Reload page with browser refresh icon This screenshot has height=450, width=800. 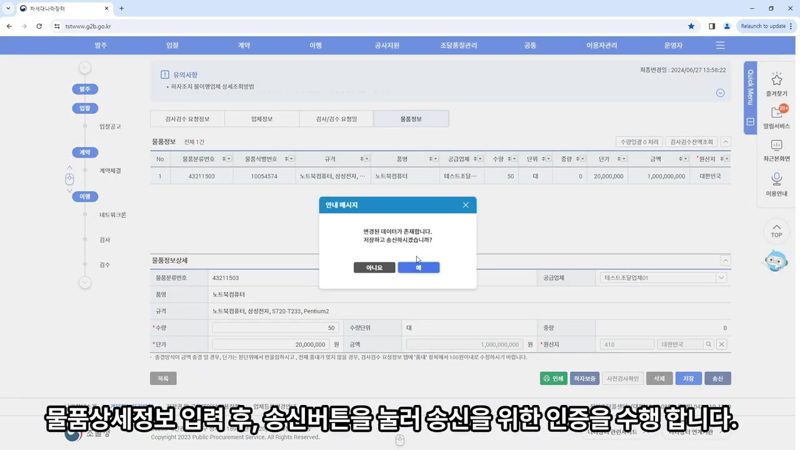[39, 26]
